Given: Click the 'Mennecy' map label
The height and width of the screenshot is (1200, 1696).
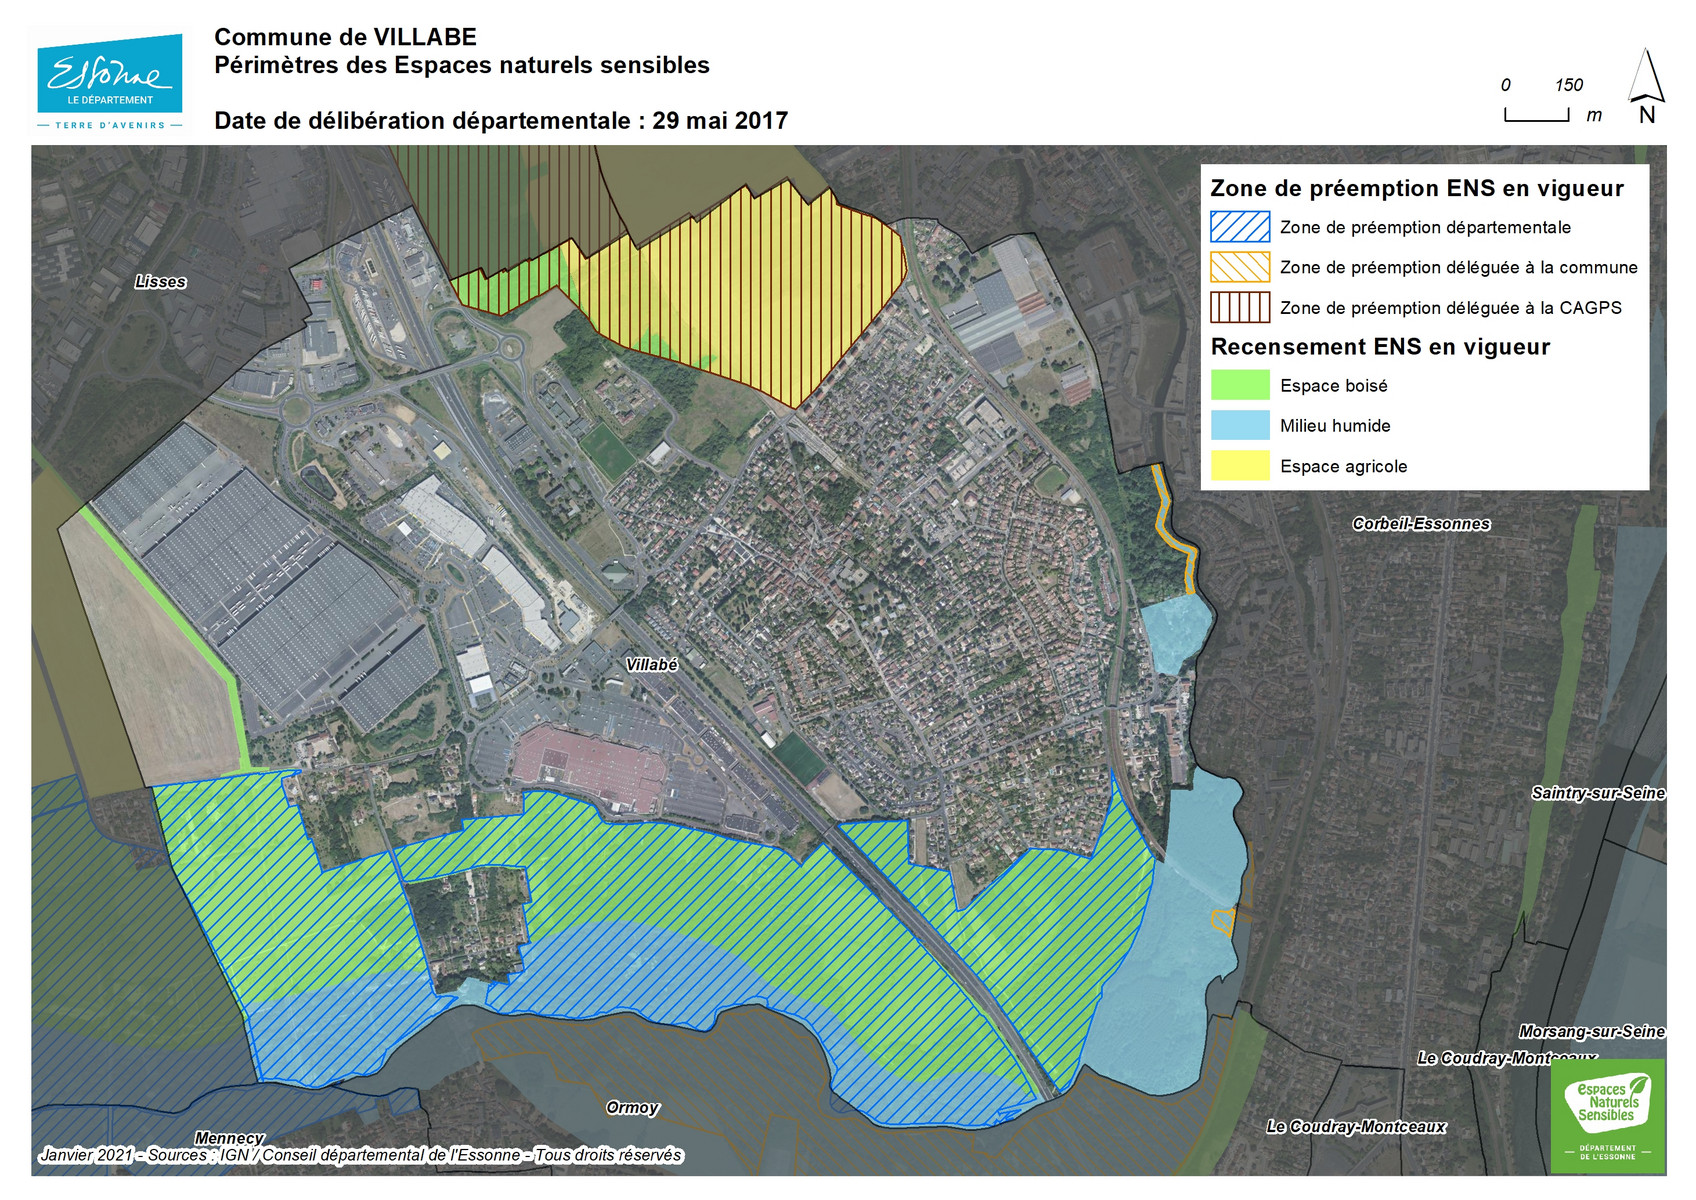Looking at the screenshot, I should coord(229,1138).
